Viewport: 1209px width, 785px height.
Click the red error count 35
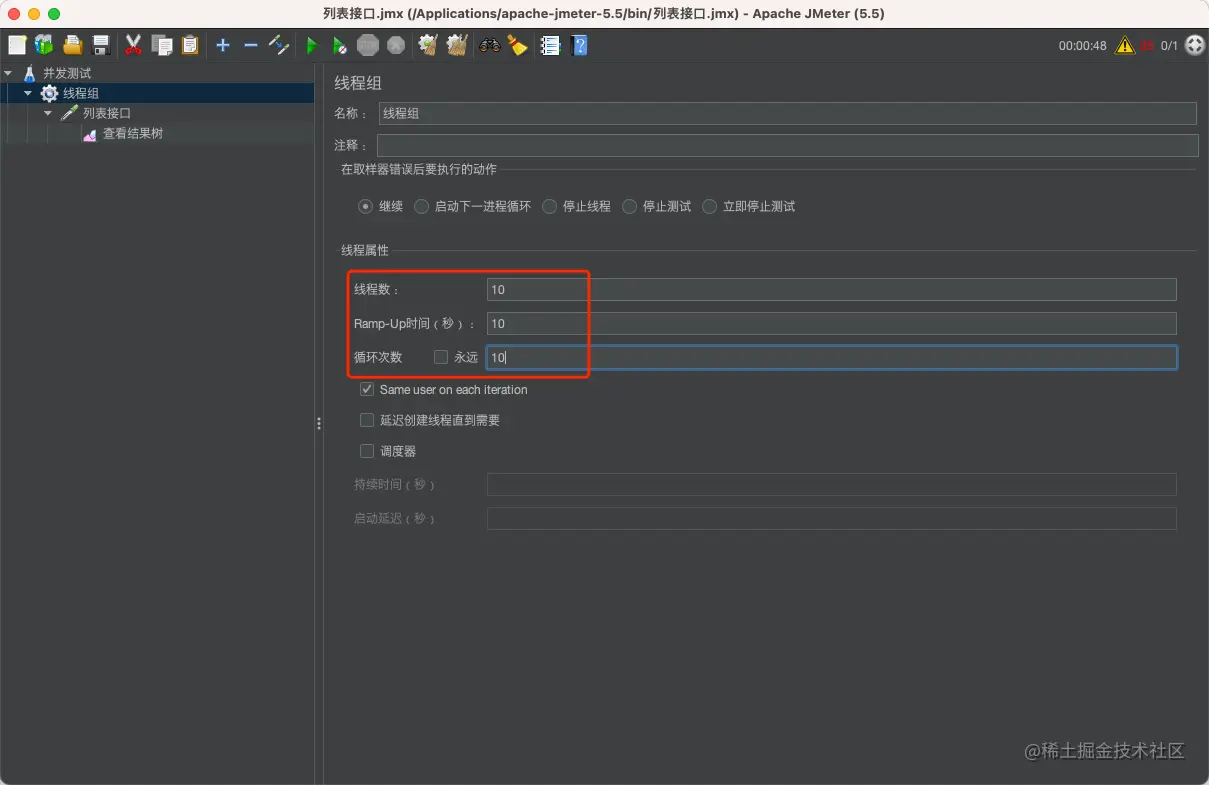pyautogui.click(x=1147, y=45)
